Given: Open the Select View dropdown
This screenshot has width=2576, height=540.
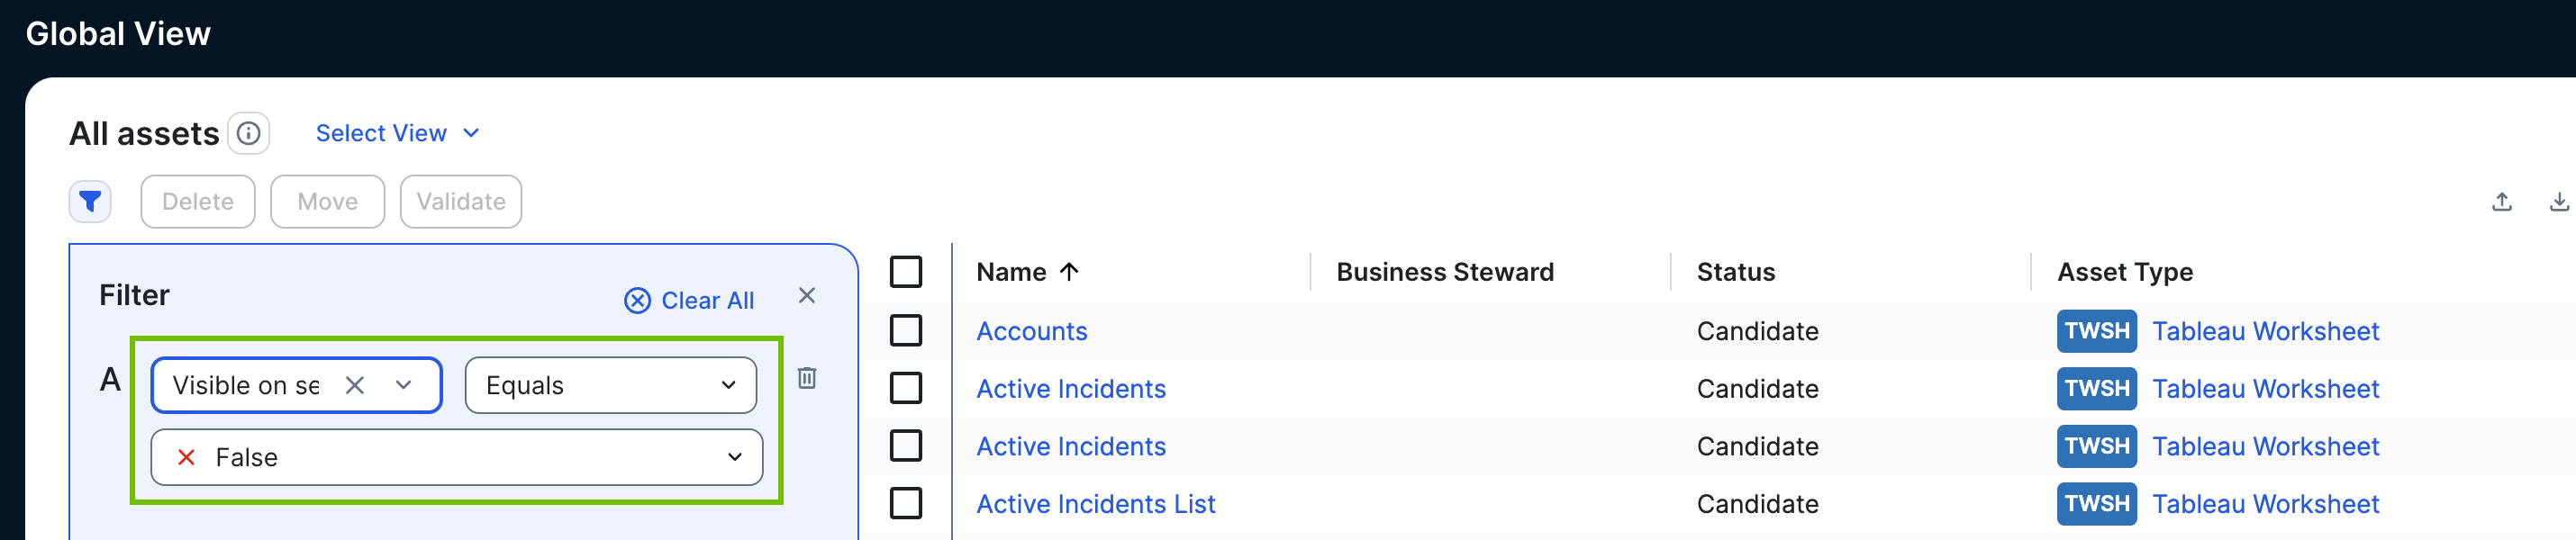Looking at the screenshot, I should coord(397,133).
